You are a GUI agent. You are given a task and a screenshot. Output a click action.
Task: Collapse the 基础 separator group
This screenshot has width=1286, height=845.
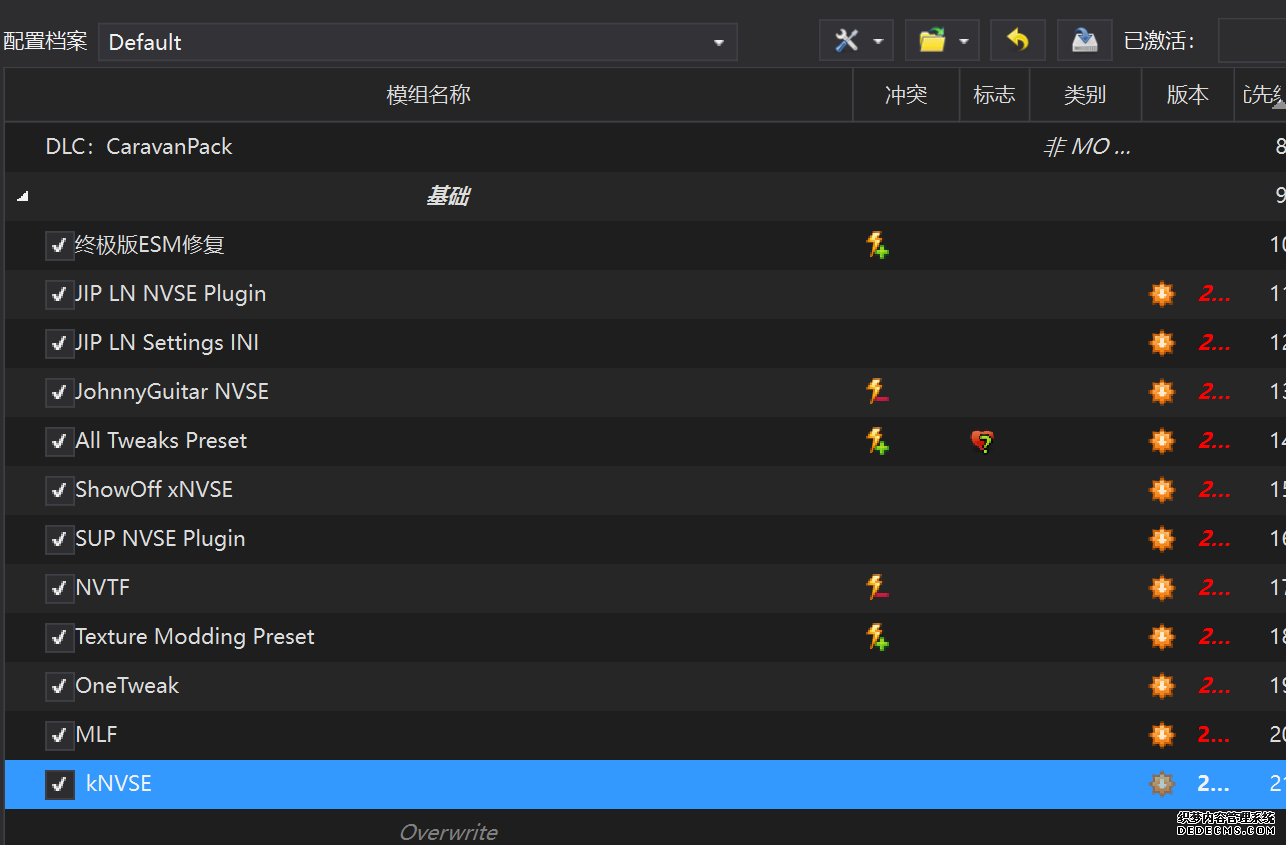tap(22, 197)
